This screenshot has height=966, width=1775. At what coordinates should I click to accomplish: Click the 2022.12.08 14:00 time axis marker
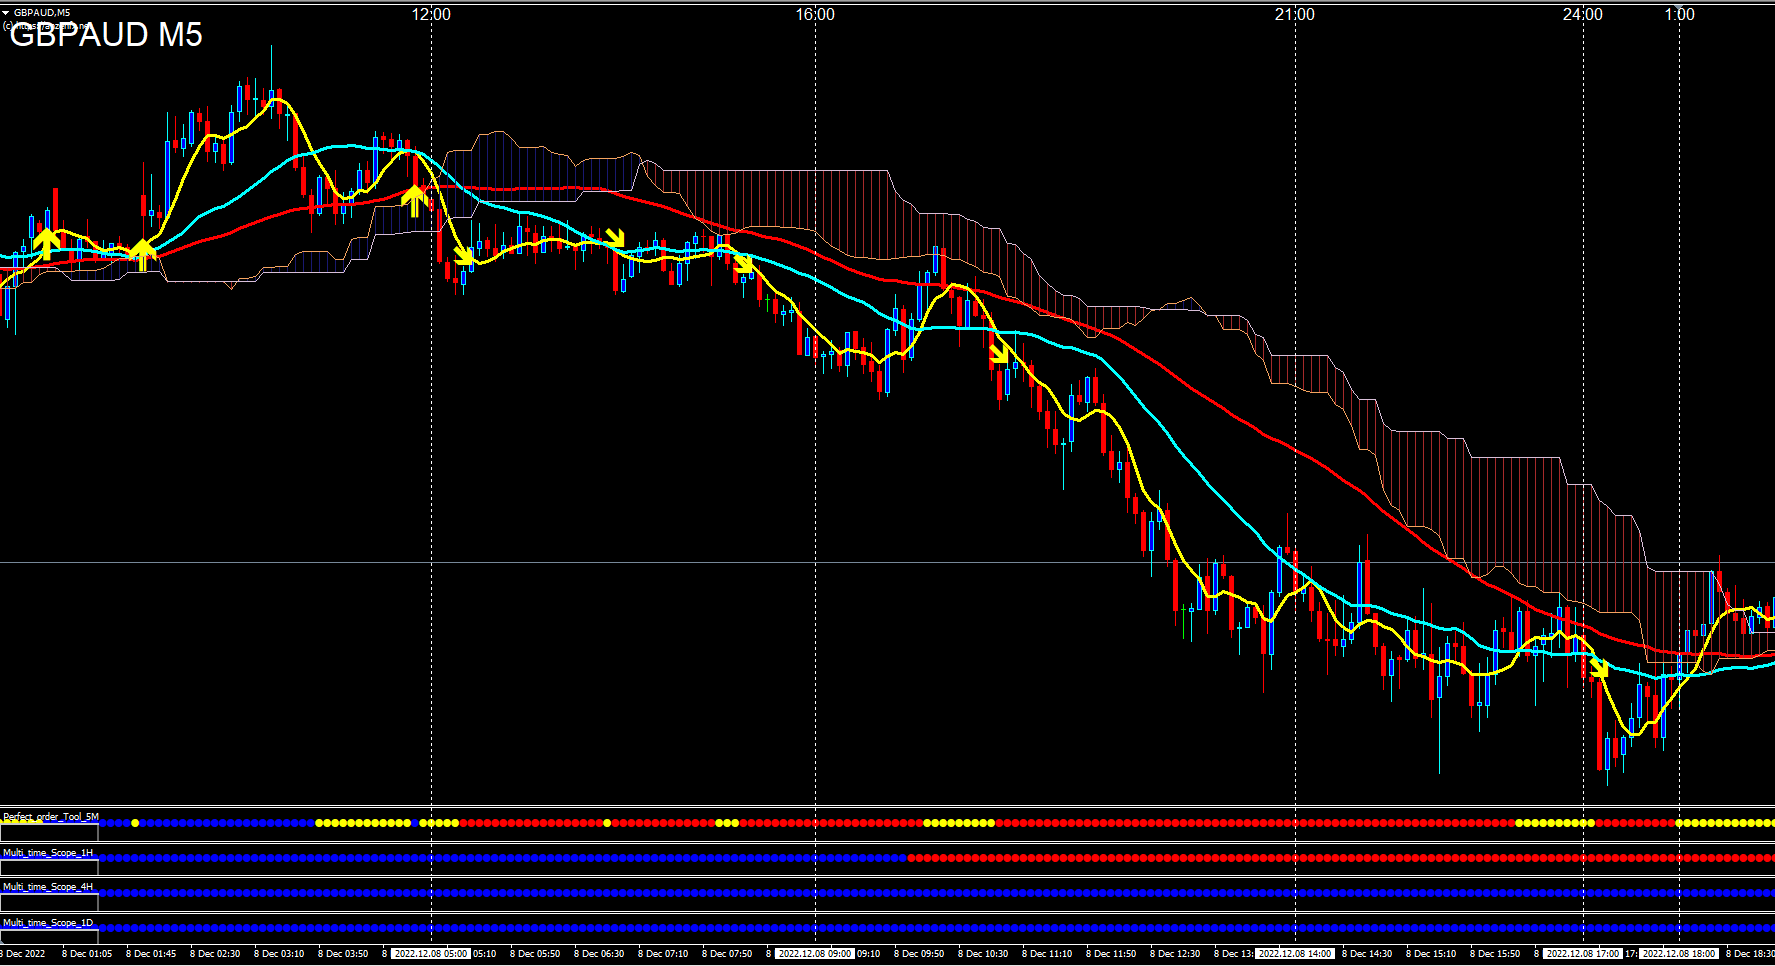(1295, 954)
